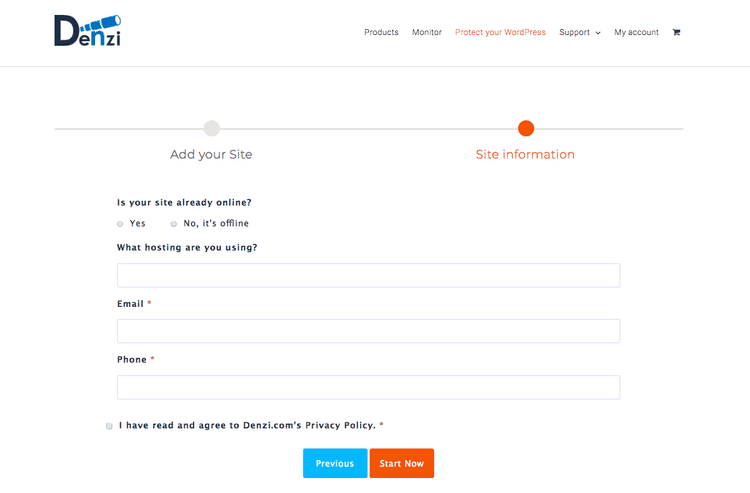The width and height of the screenshot is (750, 493).
Task: Open My account page
Action: [x=636, y=32]
